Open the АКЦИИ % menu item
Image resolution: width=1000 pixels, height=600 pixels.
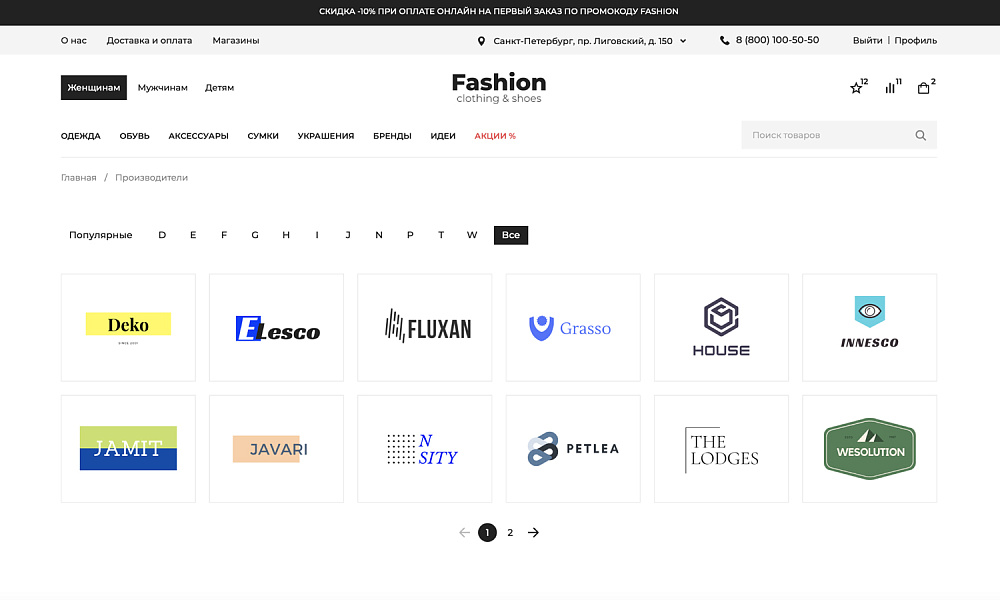click(x=494, y=136)
